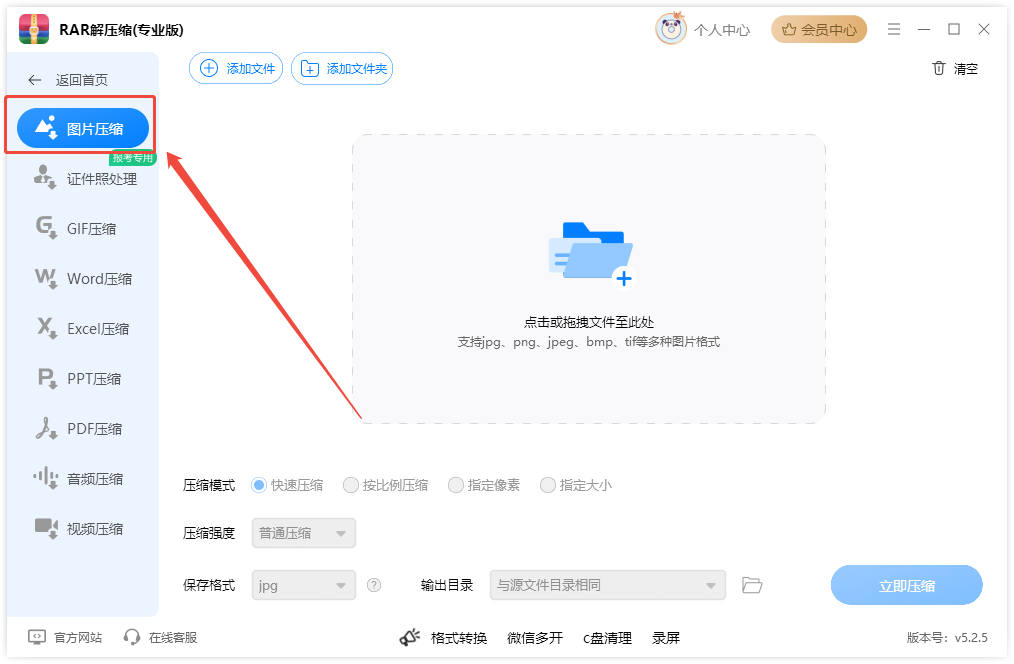1014x664 pixels.
Task: Click the 视频压缩 camera icon
Action: pyautogui.click(x=46, y=528)
